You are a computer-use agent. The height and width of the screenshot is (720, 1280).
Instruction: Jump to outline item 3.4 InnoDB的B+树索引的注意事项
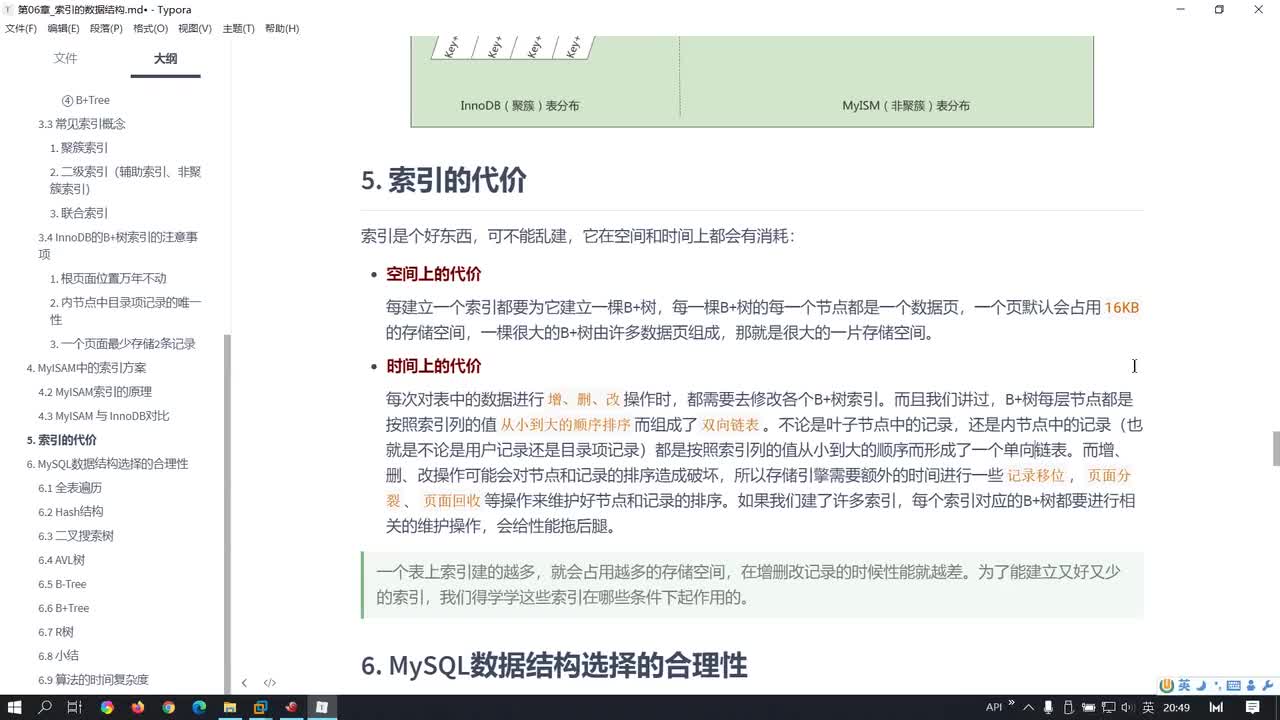coord(119,245)
